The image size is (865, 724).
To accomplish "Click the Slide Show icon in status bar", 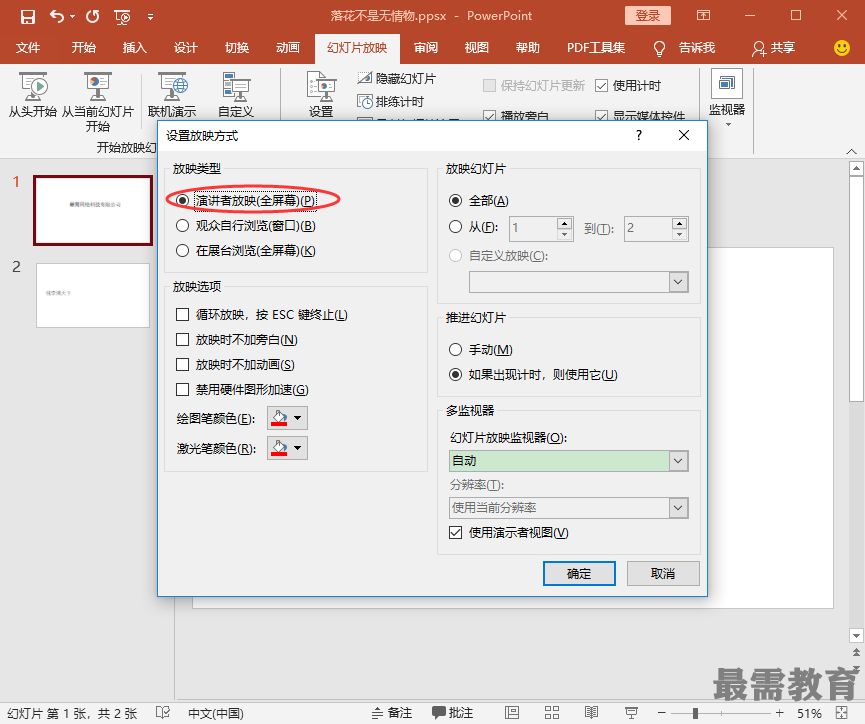I will 631,713.
